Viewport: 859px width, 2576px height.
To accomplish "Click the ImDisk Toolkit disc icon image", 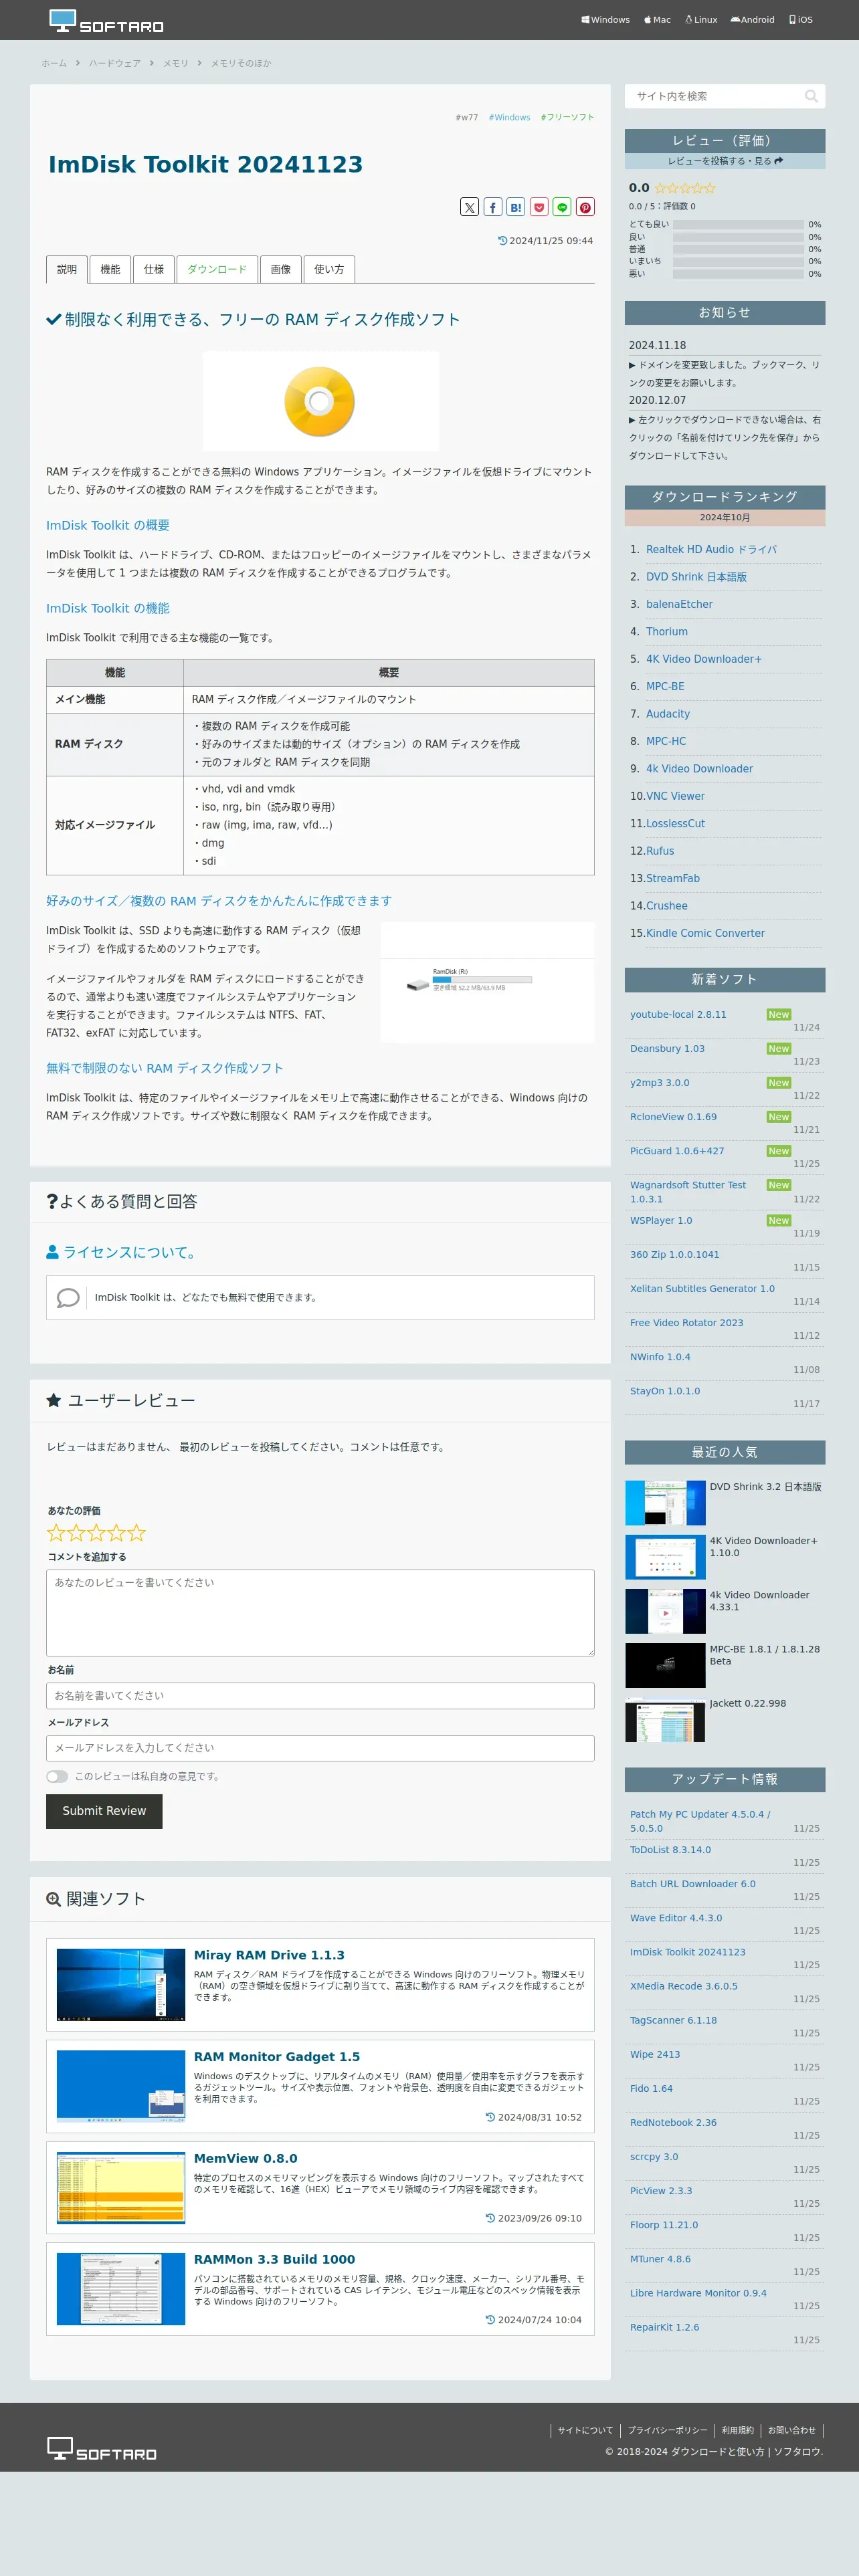I will click(x=320, y=401).
